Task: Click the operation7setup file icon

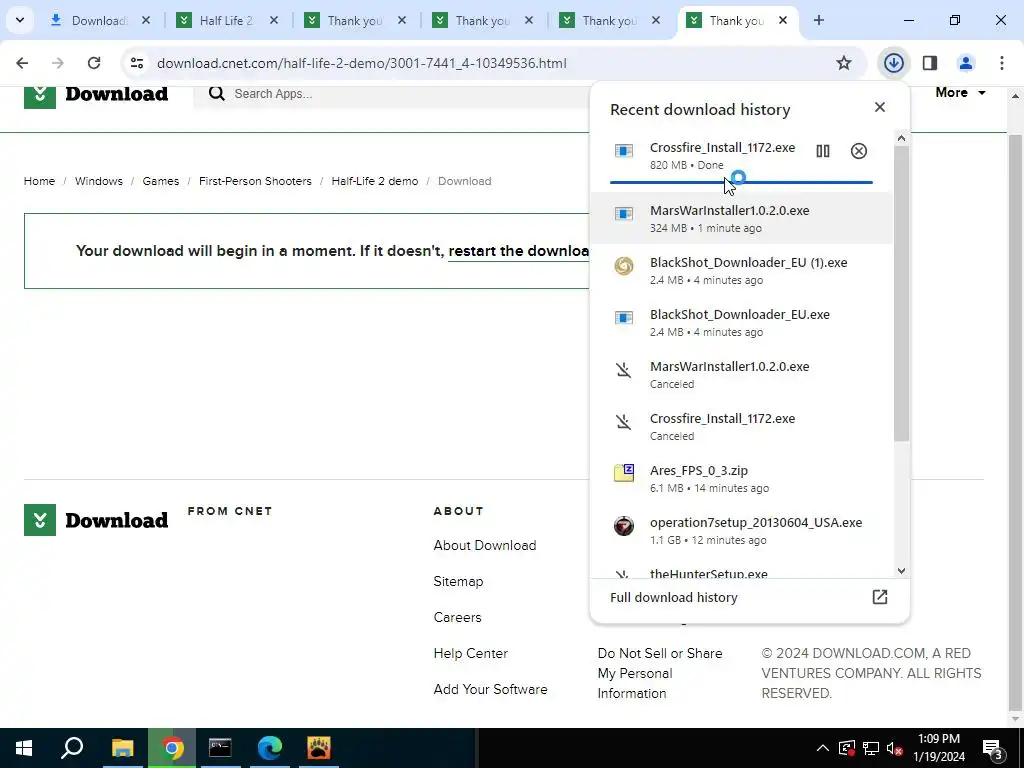Action: (624, 525)
